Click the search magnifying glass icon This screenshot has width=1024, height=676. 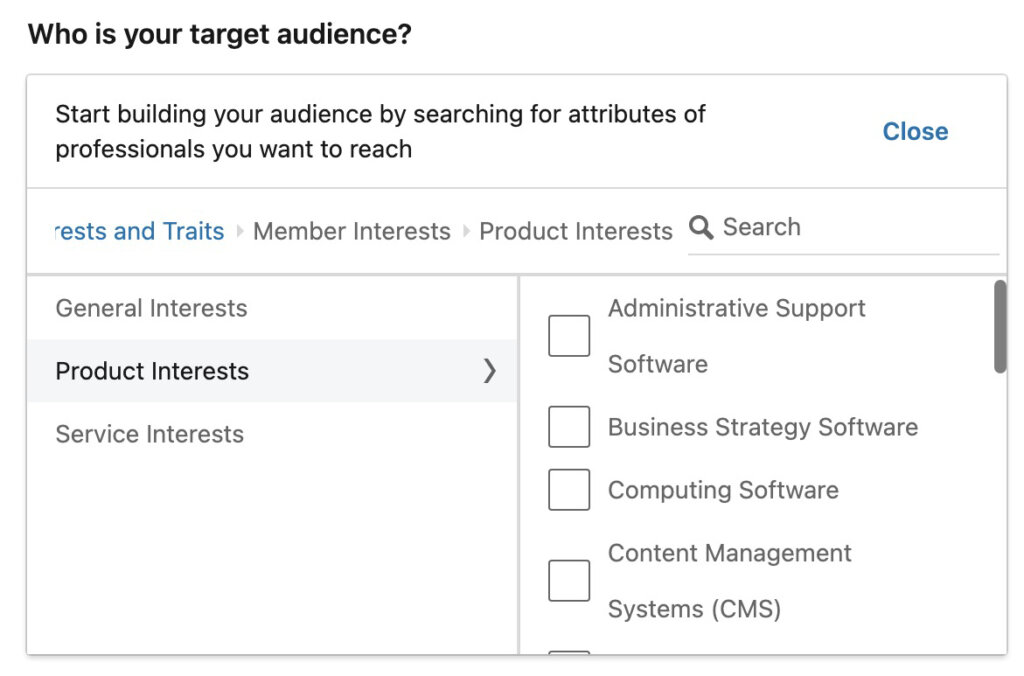[x=701, y=227]
